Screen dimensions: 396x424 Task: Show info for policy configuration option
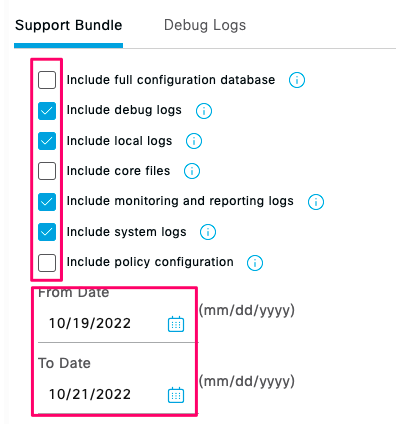pyautogui.click(x=255, y=263)
